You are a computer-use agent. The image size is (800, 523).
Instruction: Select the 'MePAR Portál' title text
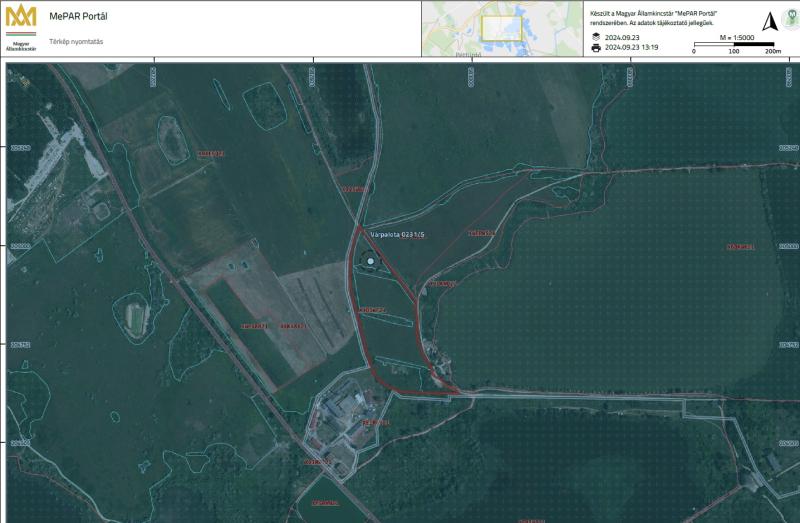(x=78, y=17)
